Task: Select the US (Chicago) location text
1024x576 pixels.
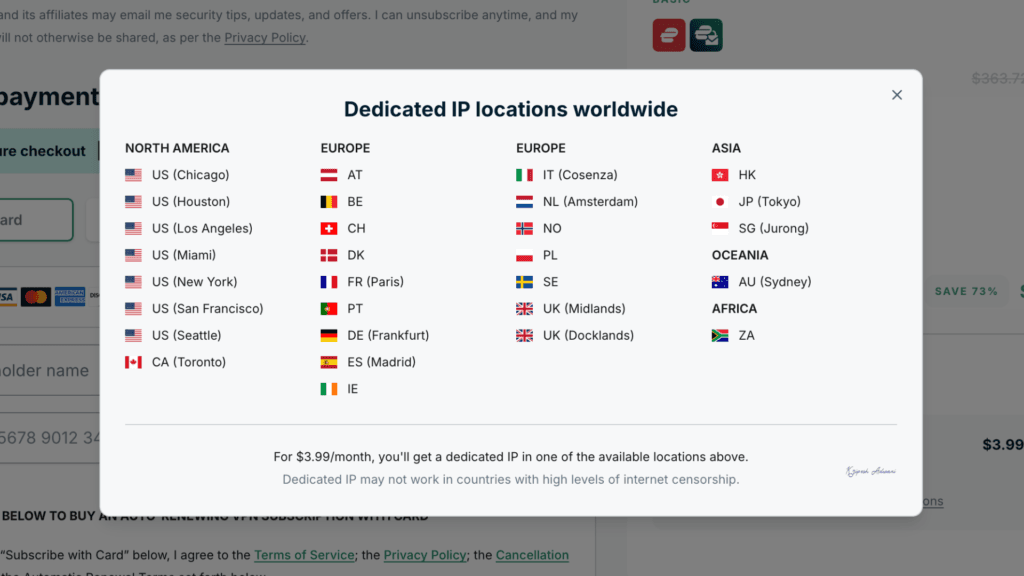Action: pos(191,175)
